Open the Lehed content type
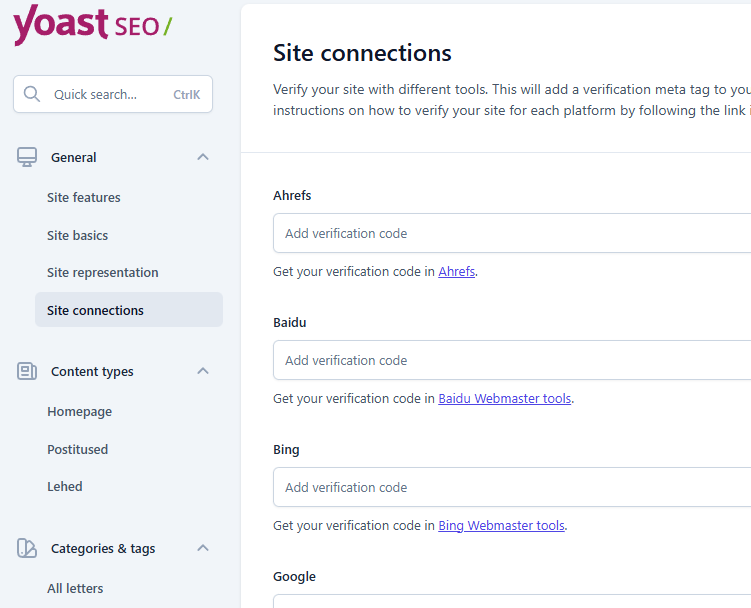Viewport: 751px width, 608px height. [65, 486]
